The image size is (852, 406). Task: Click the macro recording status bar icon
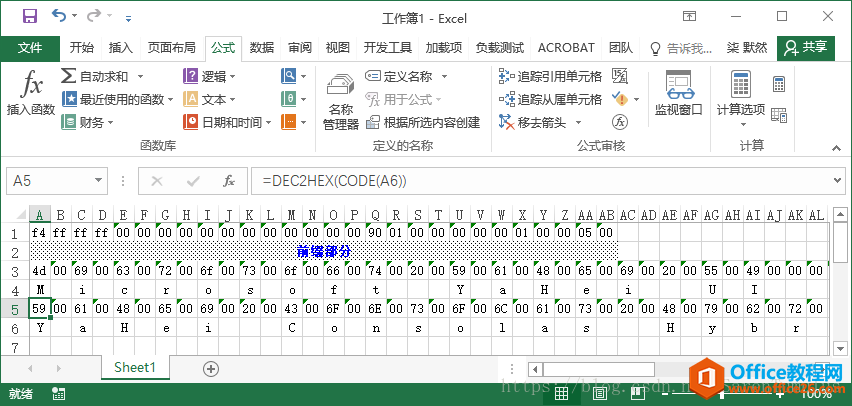click(58, 393)
